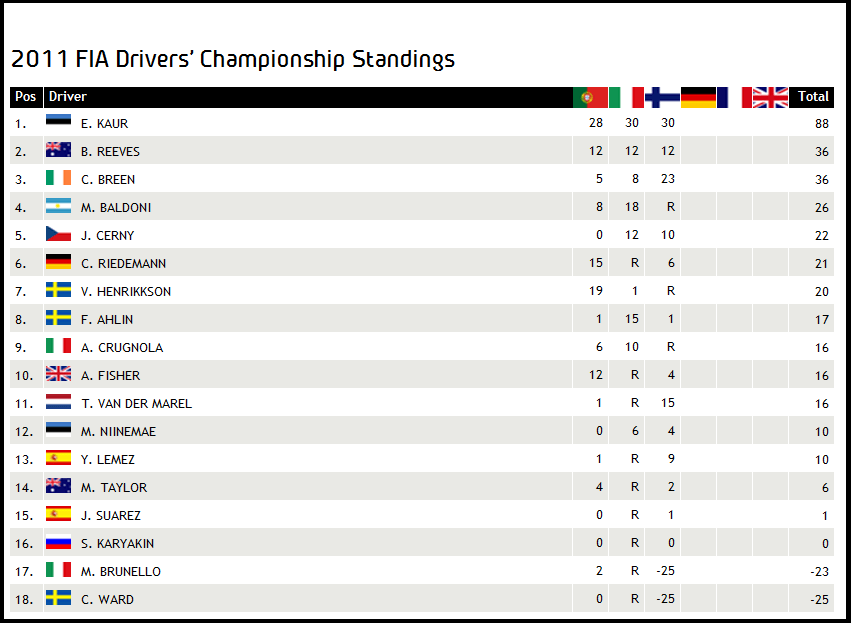The image size is (851, 623).
Task: Select driver name V. HENRIKKSON
Action: pyautogui.click(x=126, y=291)
